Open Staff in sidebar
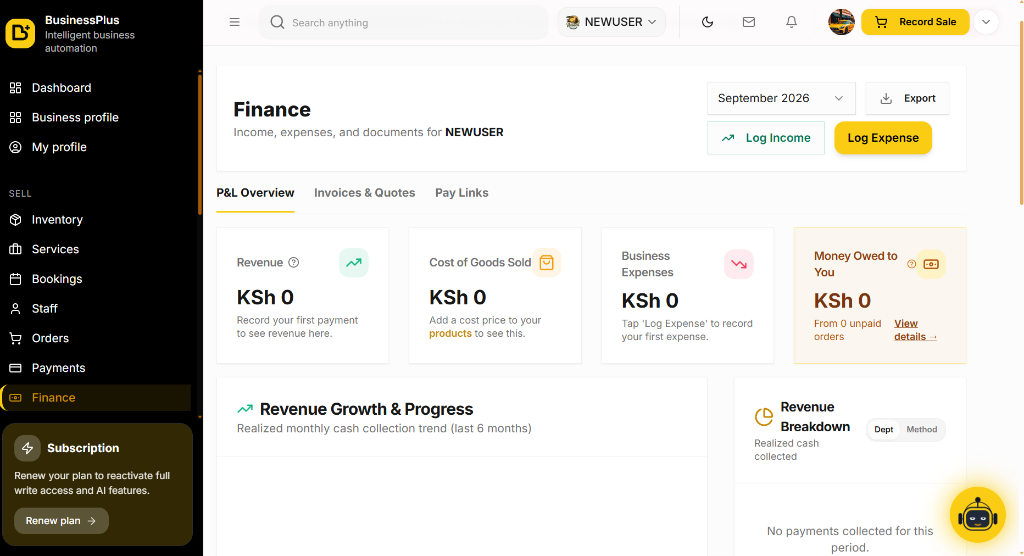This screenshot has width=1024, height=556. (x=98, y=308)
